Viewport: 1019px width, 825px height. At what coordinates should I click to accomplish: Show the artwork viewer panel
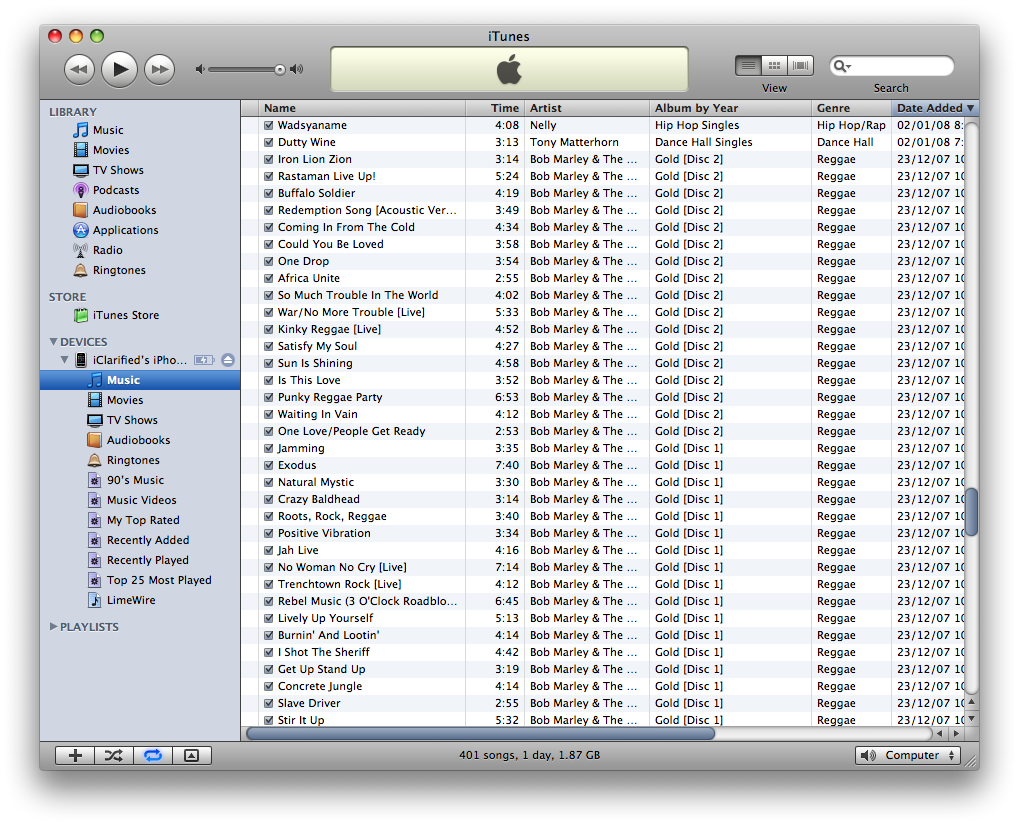click(x=192, y=756)
